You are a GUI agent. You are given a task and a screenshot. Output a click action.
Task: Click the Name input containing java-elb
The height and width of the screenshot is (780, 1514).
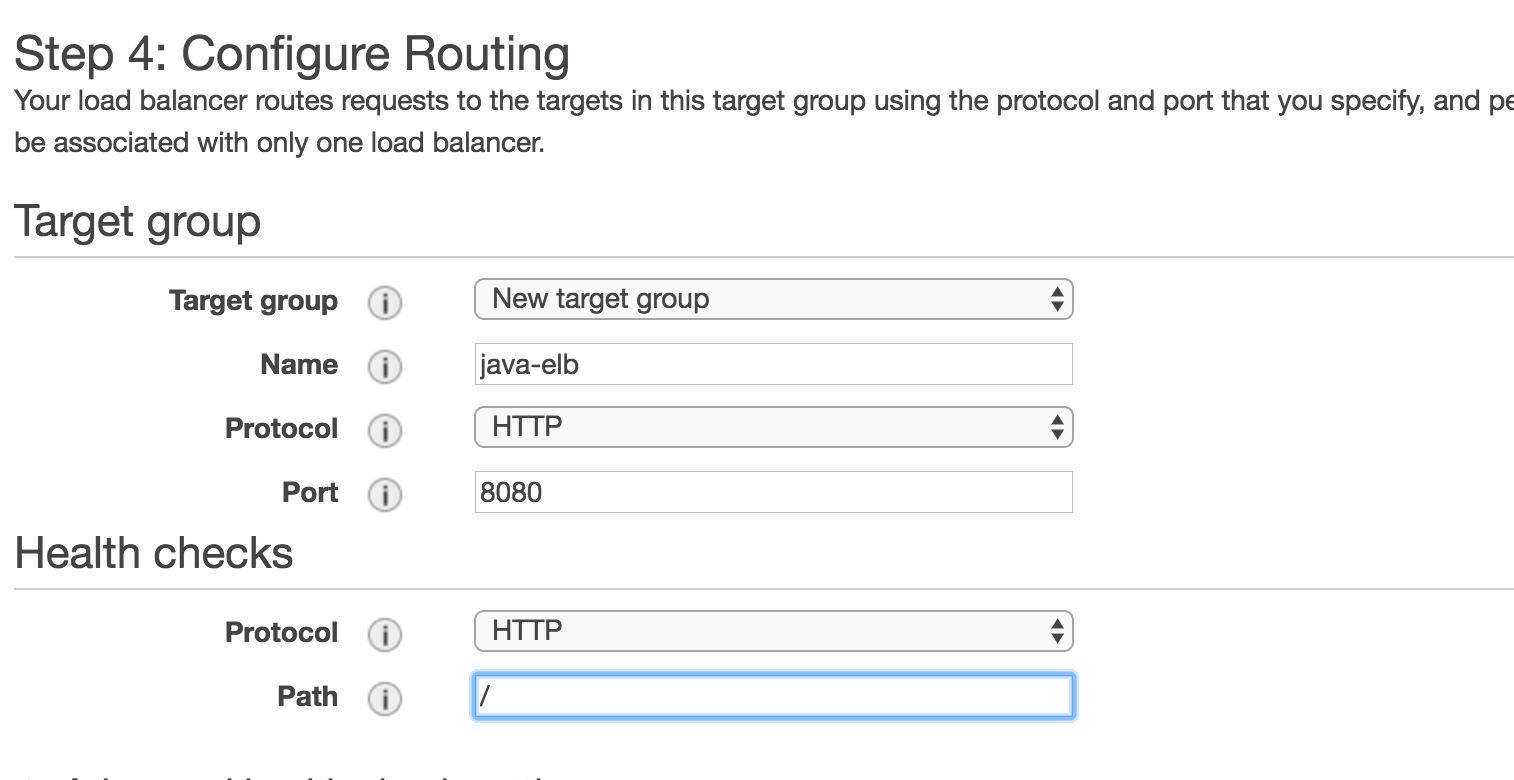coord(773,364)
